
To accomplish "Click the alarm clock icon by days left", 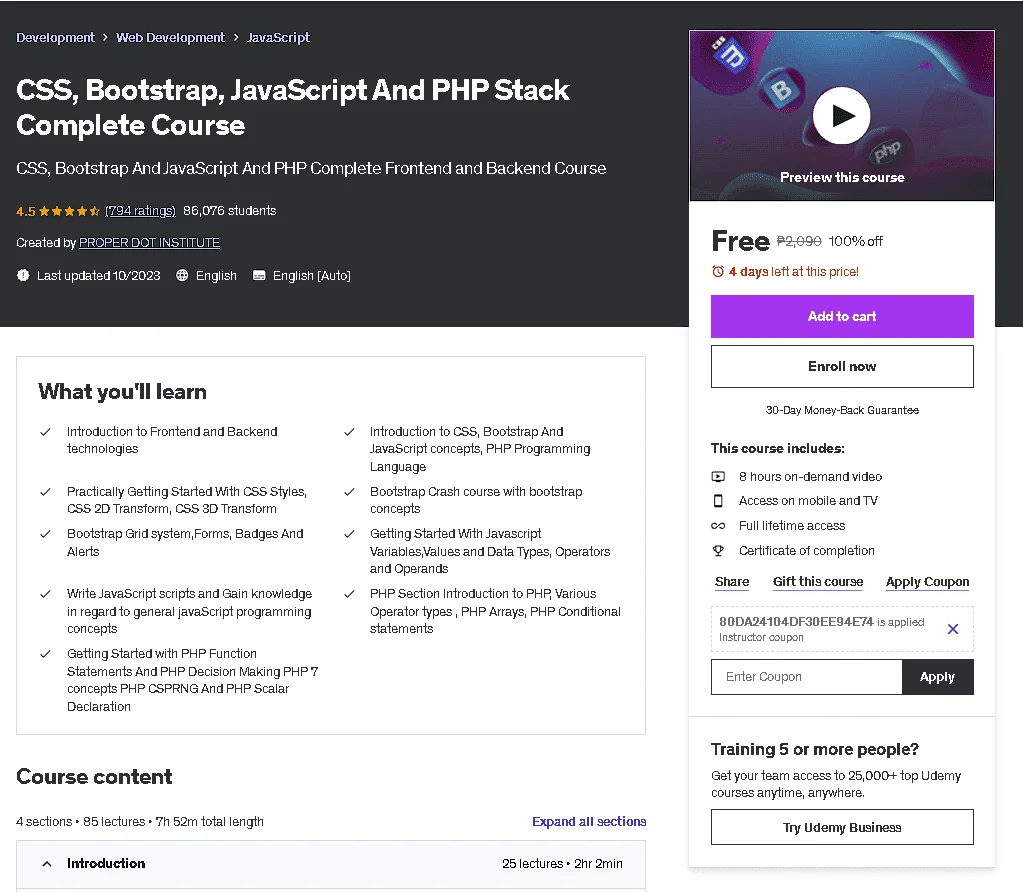I will (718, 271).
